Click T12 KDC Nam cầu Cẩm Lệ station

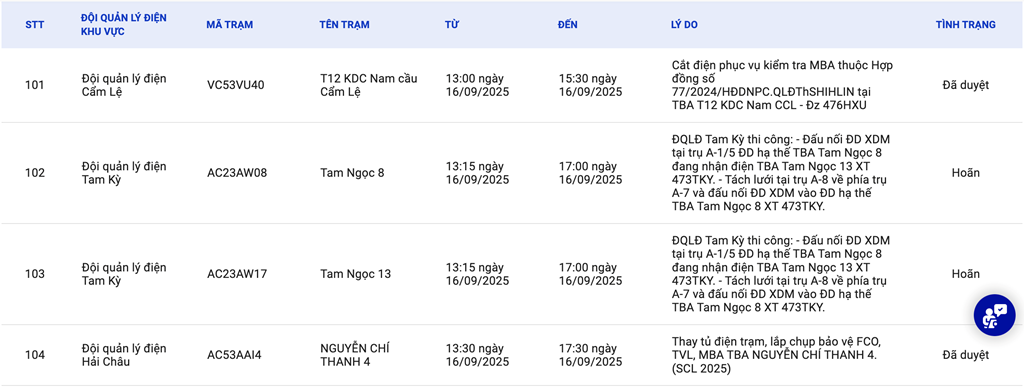pos(368,85)
